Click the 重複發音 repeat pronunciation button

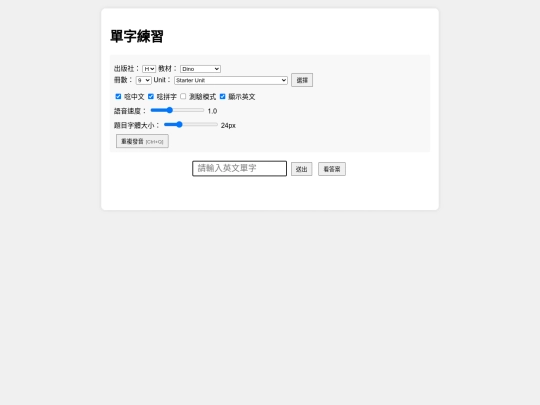[x=142, y=141]
